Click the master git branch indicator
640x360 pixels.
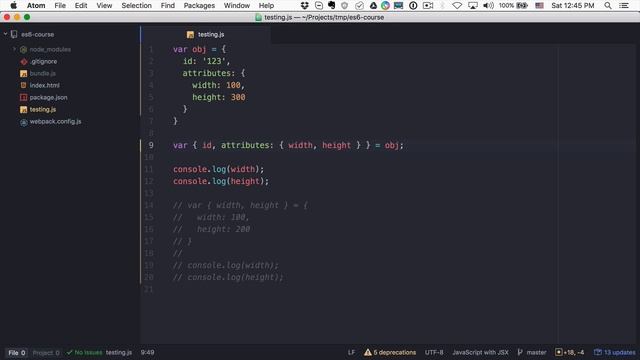click(x=532, y=353)
